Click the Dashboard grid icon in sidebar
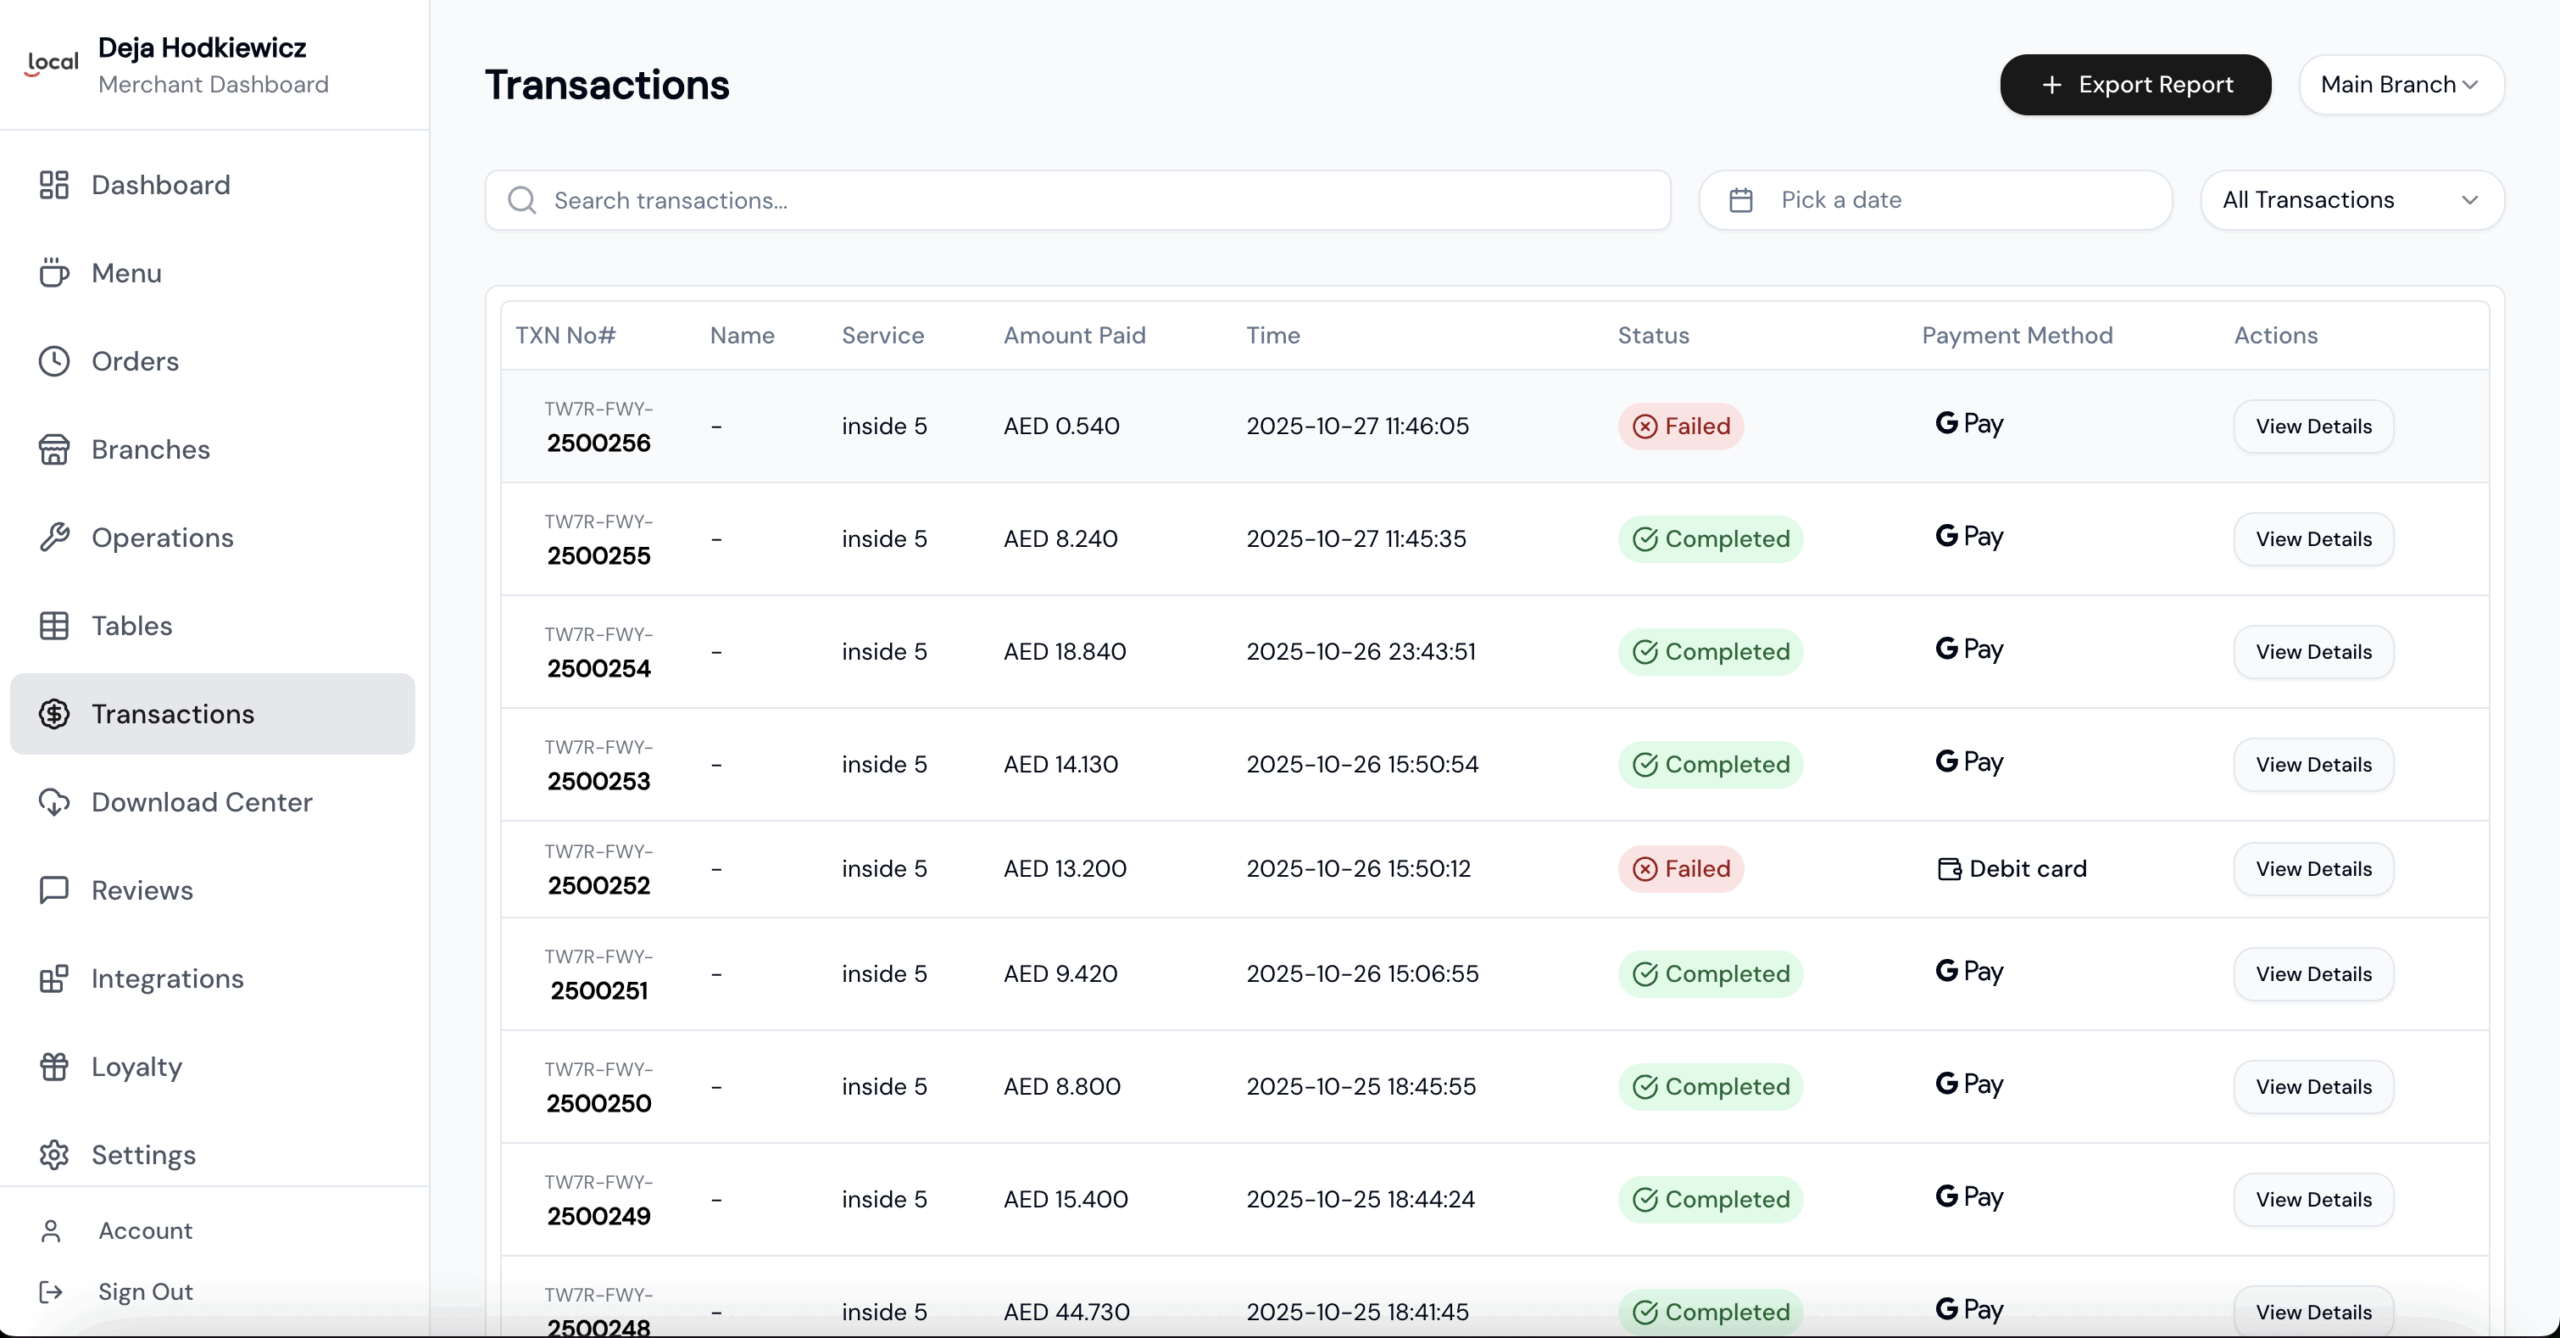 54,185
